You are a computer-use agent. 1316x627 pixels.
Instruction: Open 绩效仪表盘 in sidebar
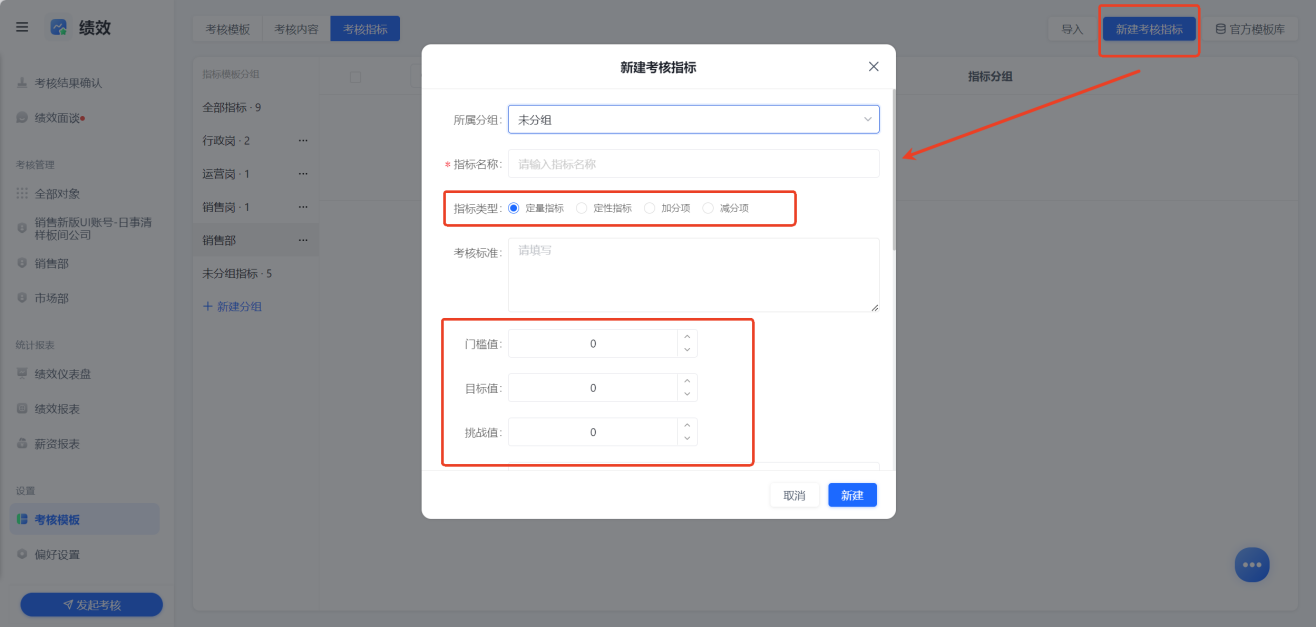(x=63, y=374)
